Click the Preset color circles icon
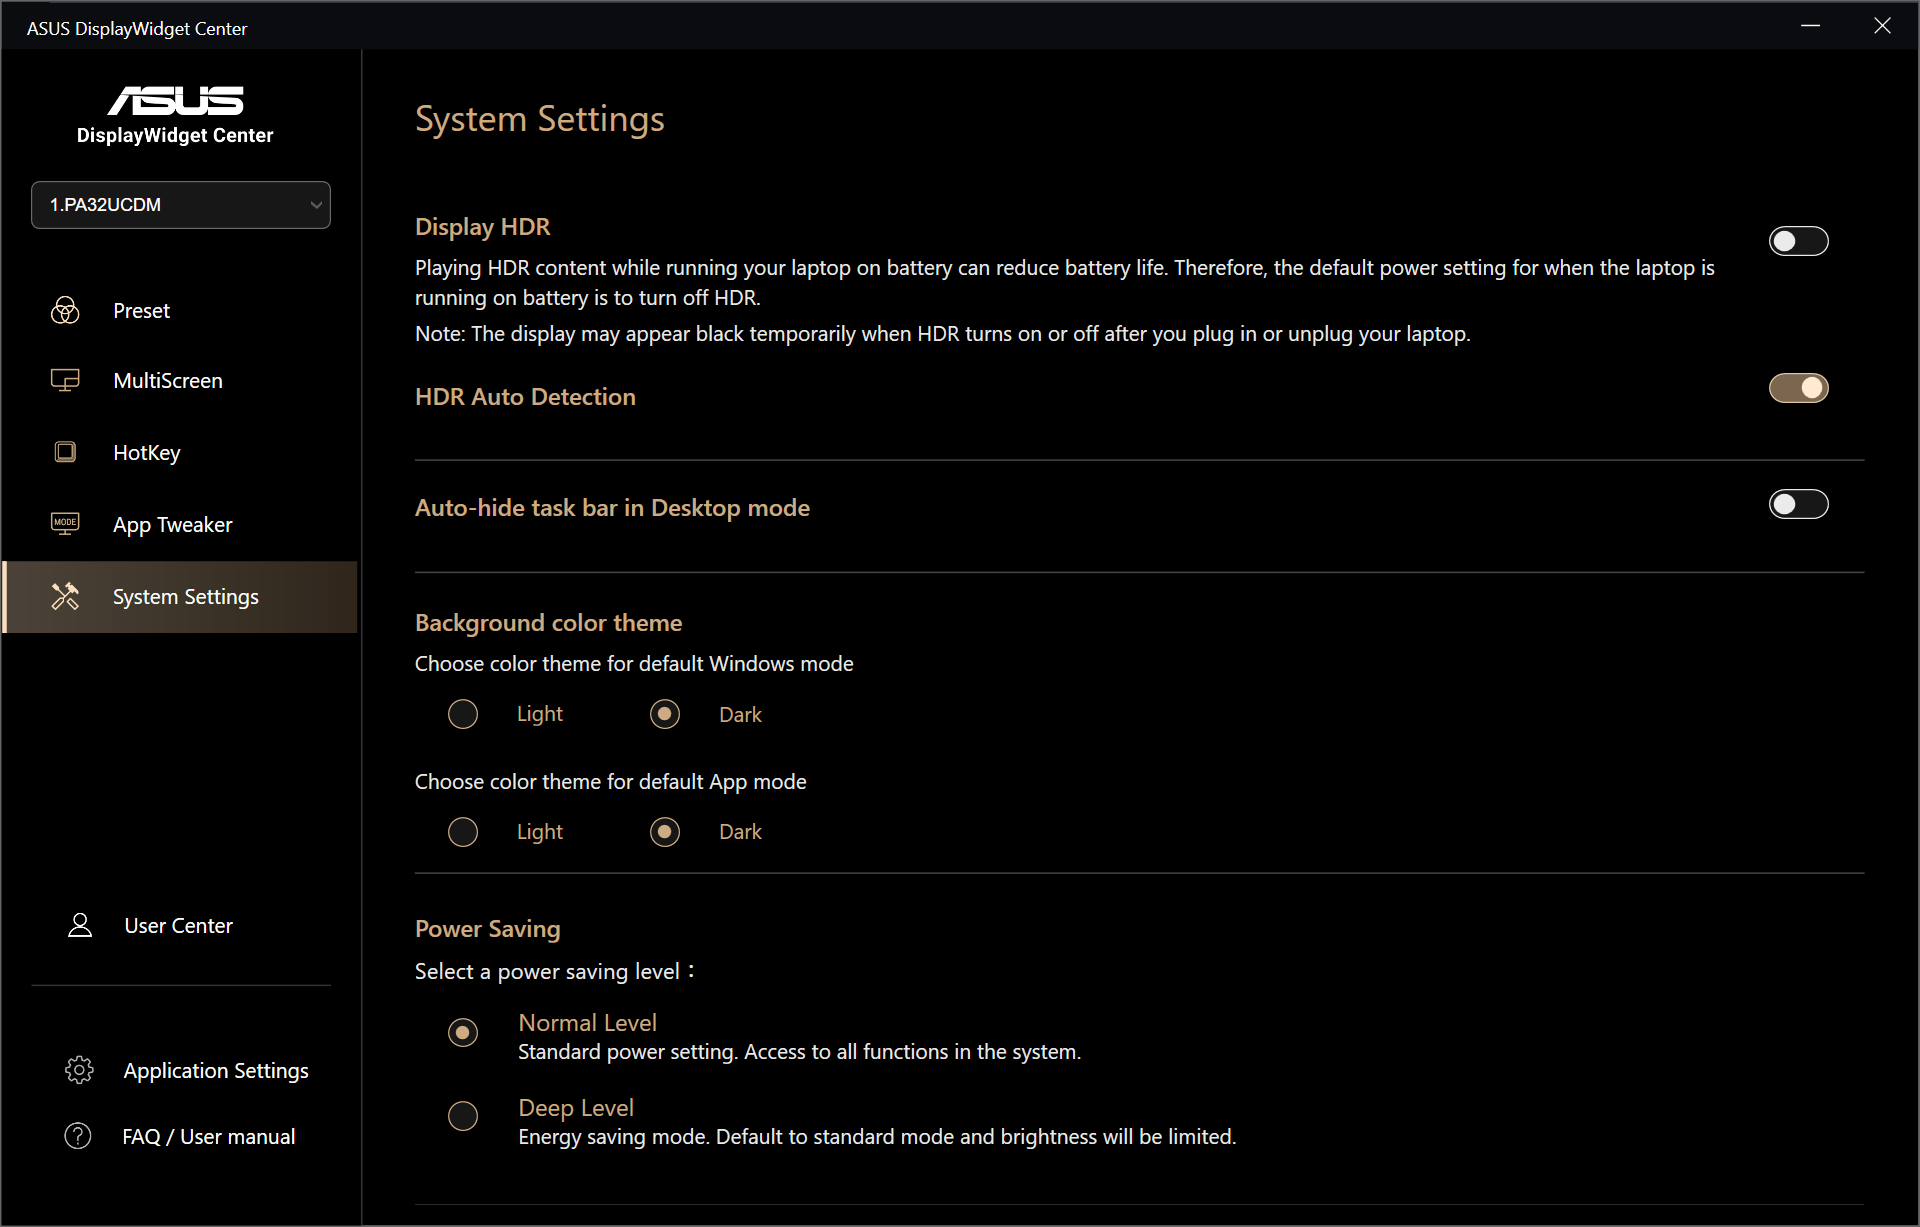Image resolution: width=1920 pixels, height=1227 pixels. tap(65, 310)
